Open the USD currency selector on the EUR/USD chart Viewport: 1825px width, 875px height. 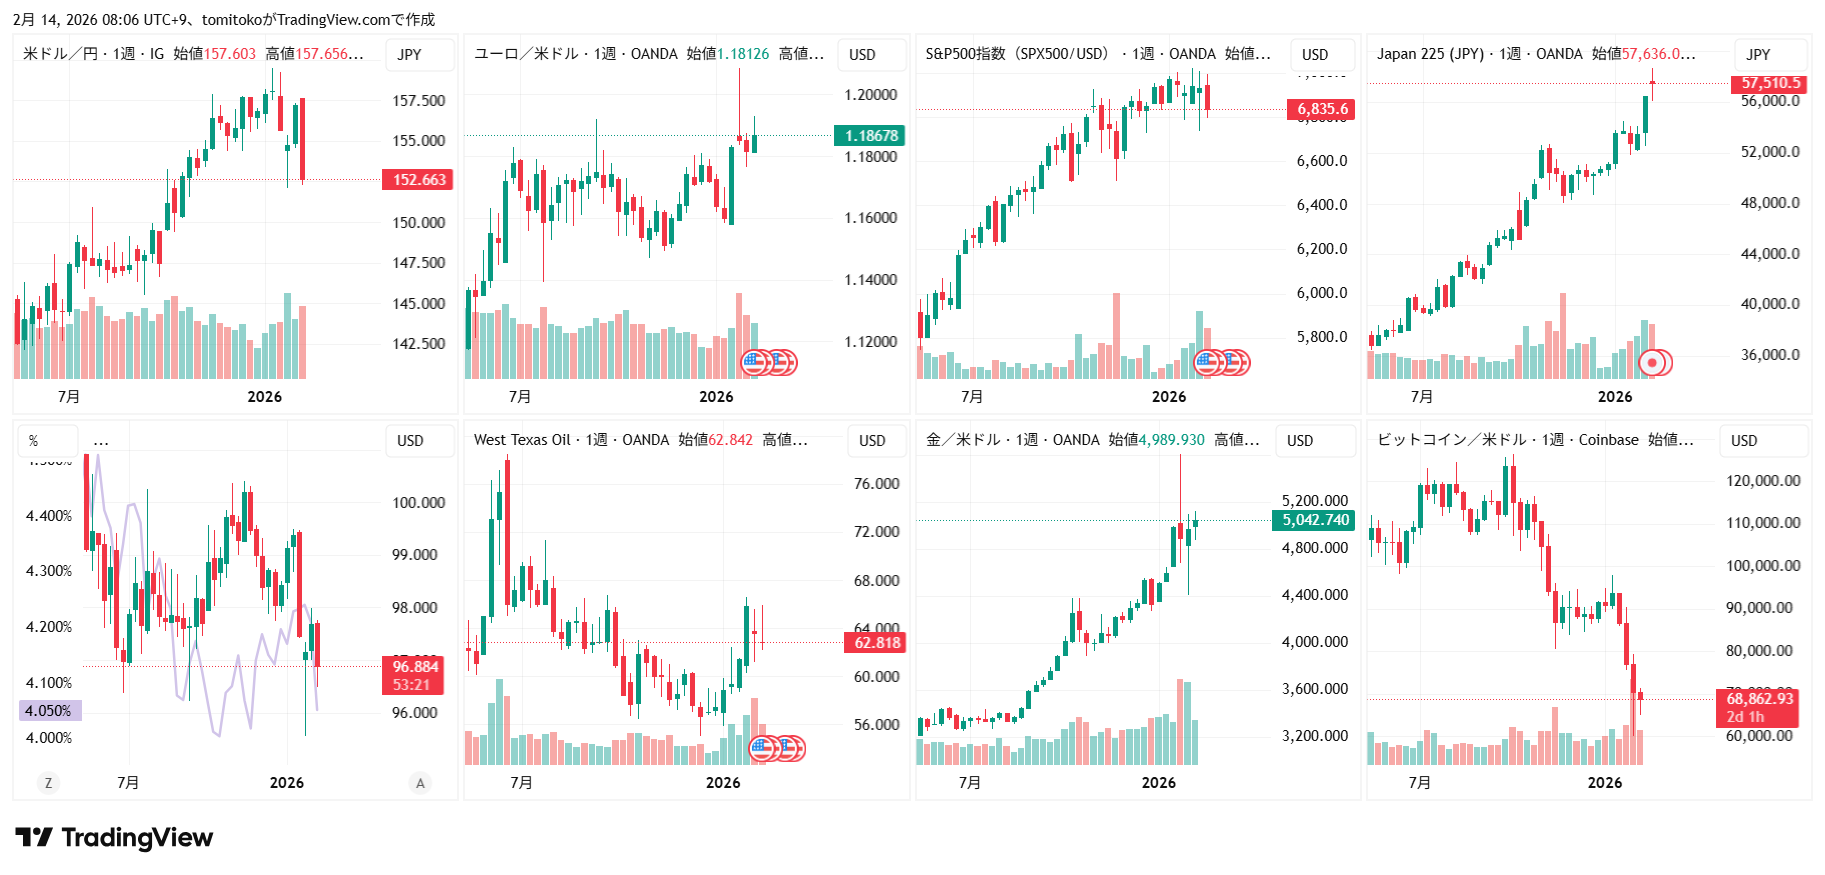[x=862, y=55]
